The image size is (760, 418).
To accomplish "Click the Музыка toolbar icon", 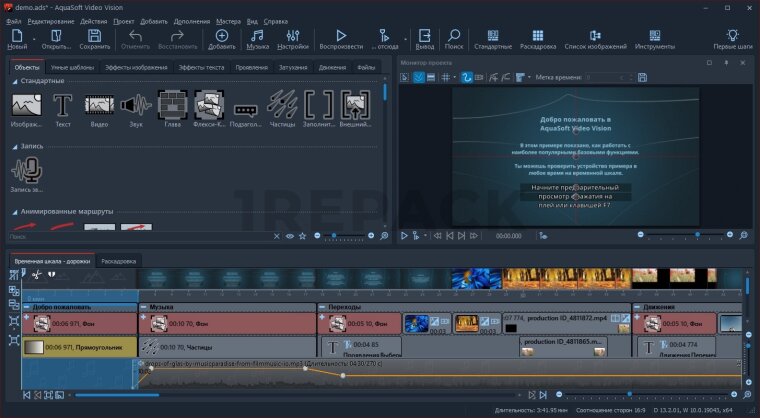I will 257,39.
